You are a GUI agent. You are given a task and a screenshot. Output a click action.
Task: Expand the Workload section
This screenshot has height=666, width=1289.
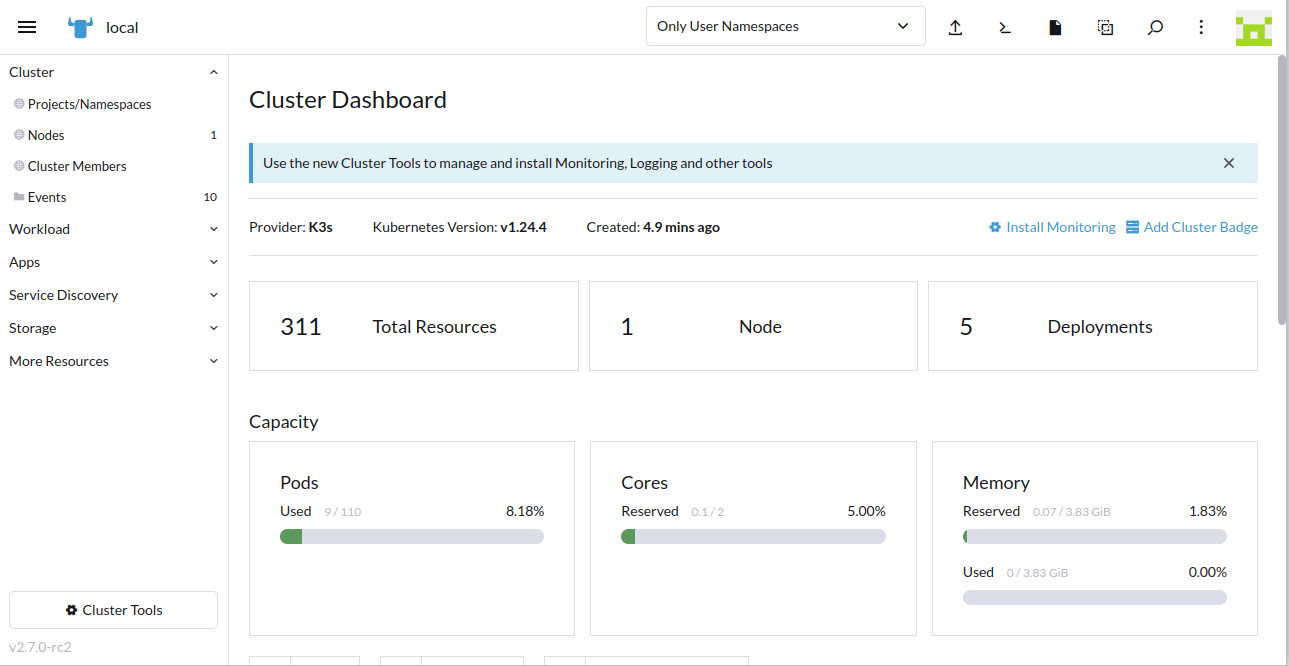click(x=113, y=229)
